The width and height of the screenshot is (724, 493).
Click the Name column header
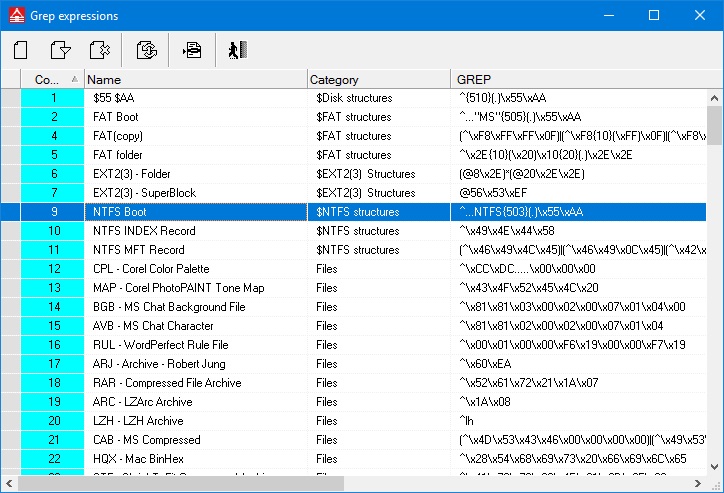click(196, 79)
